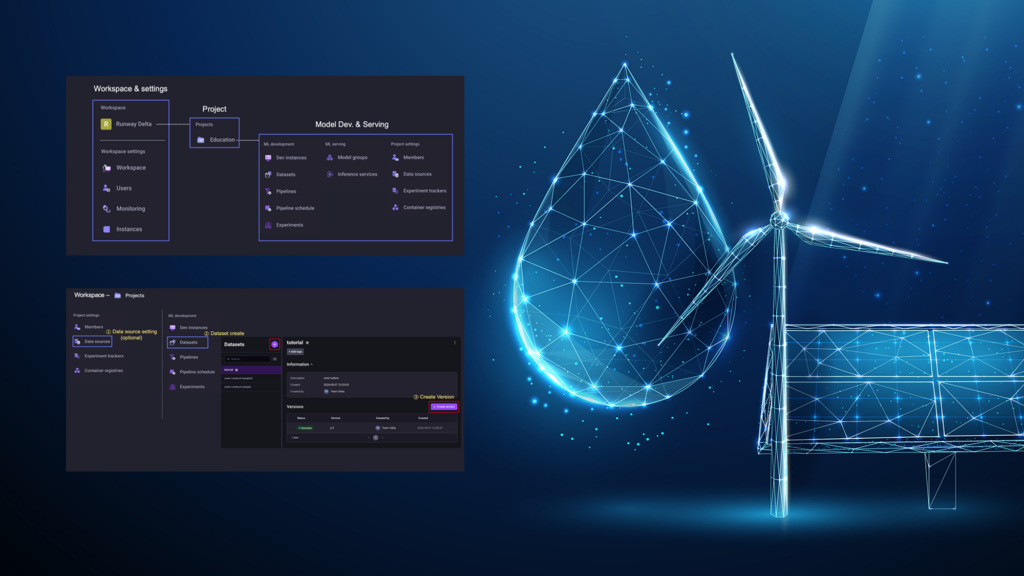Click page 1 in Versions pagination
1024x576 pixels.
(x=375, y=437)
